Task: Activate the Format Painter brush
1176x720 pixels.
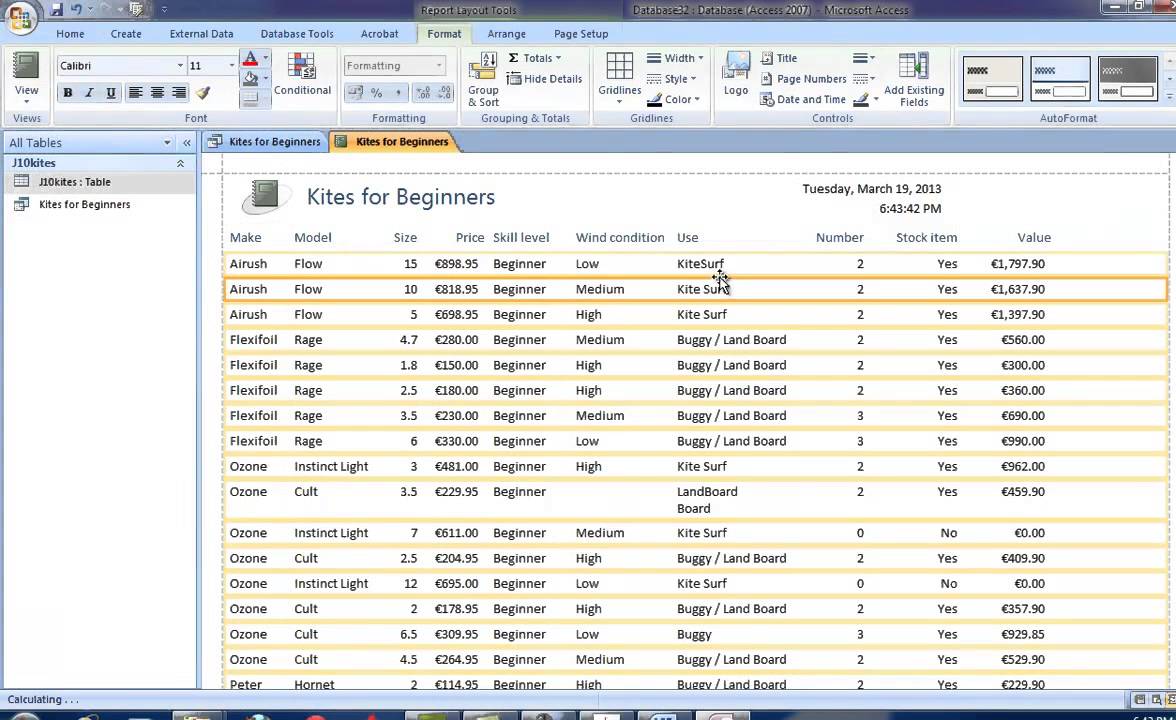Action: pos(202,93)
